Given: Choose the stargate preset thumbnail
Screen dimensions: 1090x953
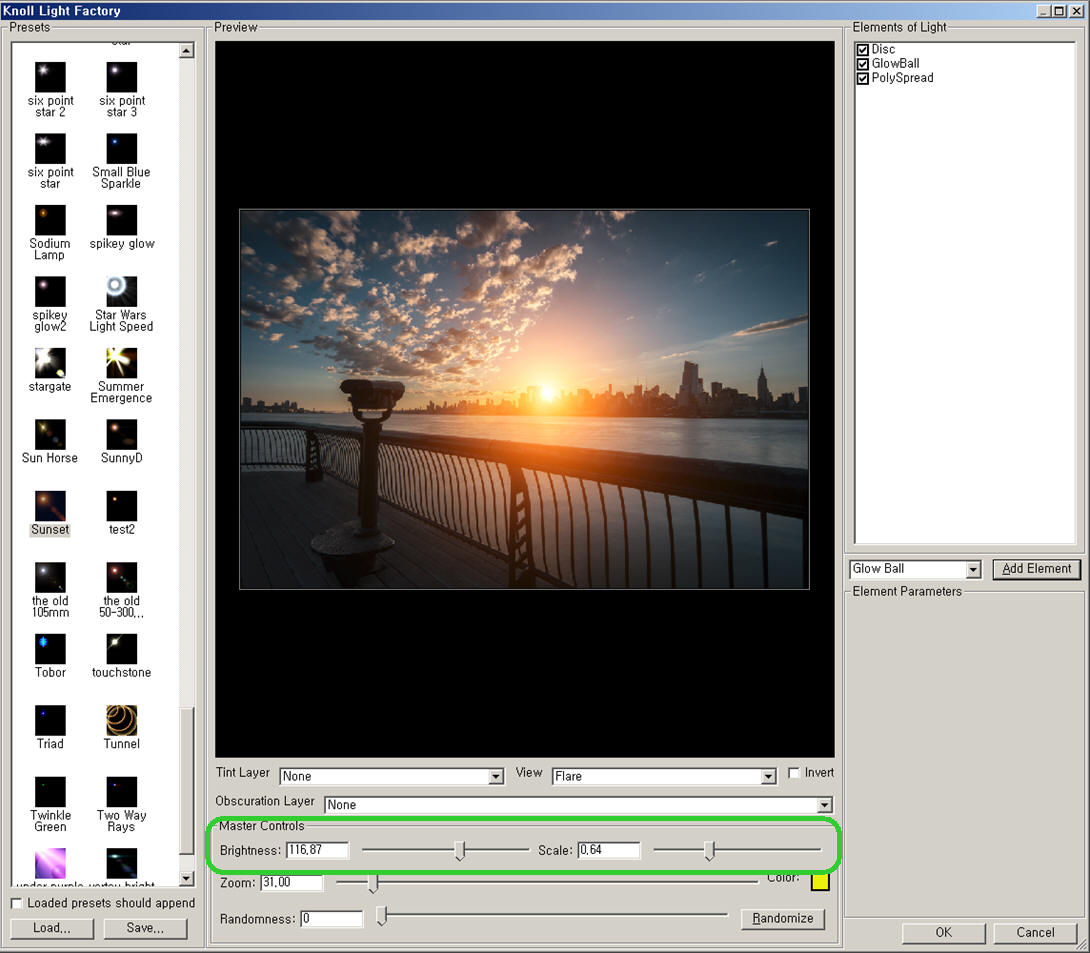Looking at the screenshot, I should coord(50,363).
